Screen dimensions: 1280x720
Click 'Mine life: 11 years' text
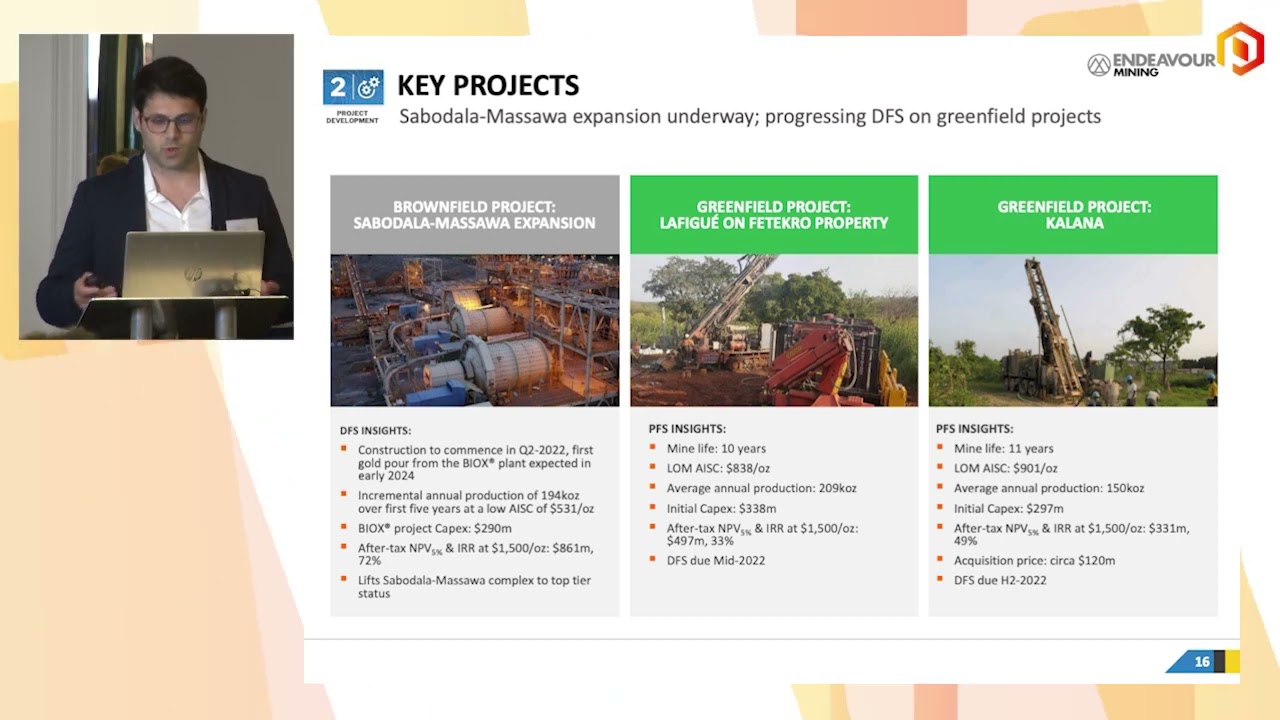click(x=1003, y=449)
